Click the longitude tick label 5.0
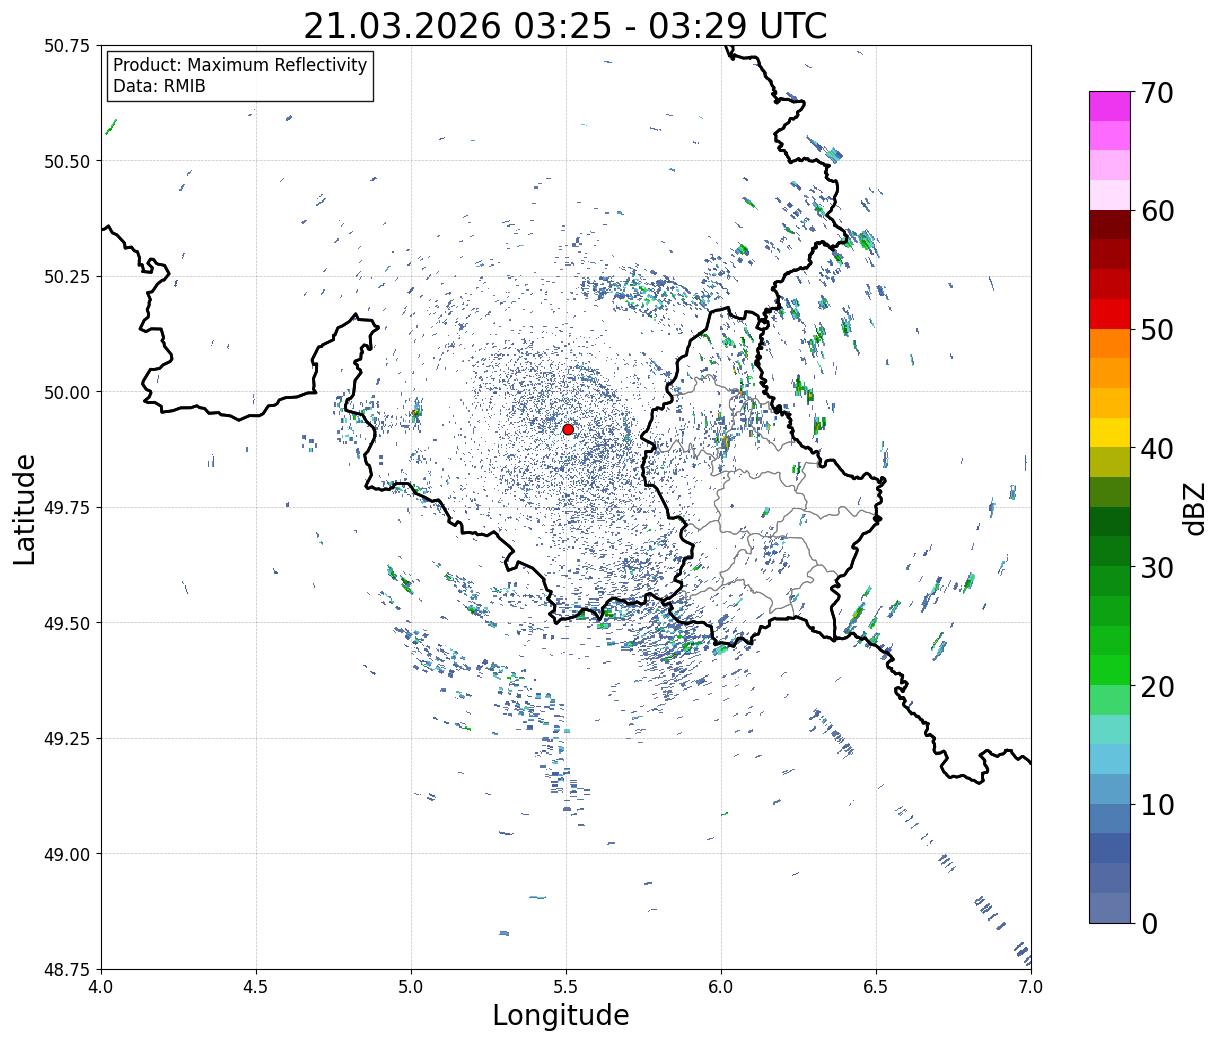The height and width of the screenshot is (1040, 1219). [411, 986]
